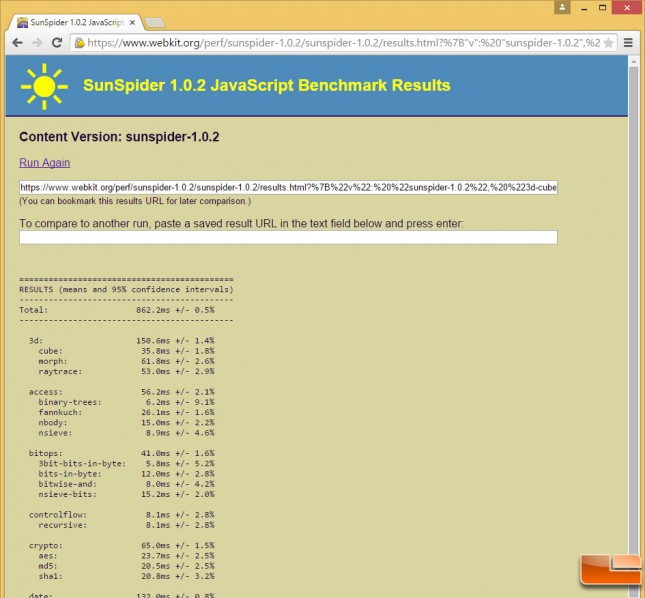This screenshot has width=645, height=598.
Task: Click the To compare to another run instruction
Action: coord(241,224)
